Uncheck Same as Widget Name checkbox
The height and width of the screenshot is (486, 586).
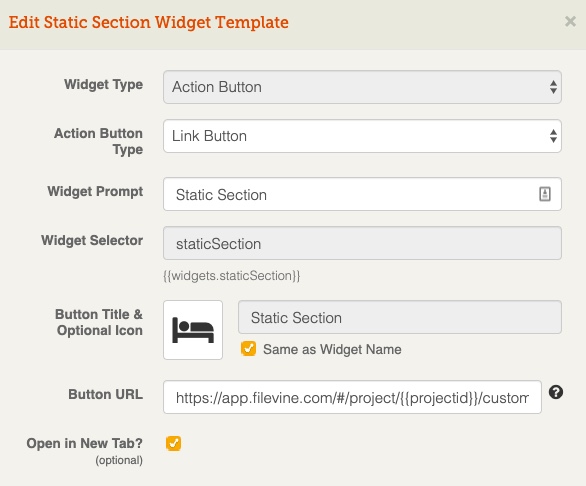tap(249, 348)
